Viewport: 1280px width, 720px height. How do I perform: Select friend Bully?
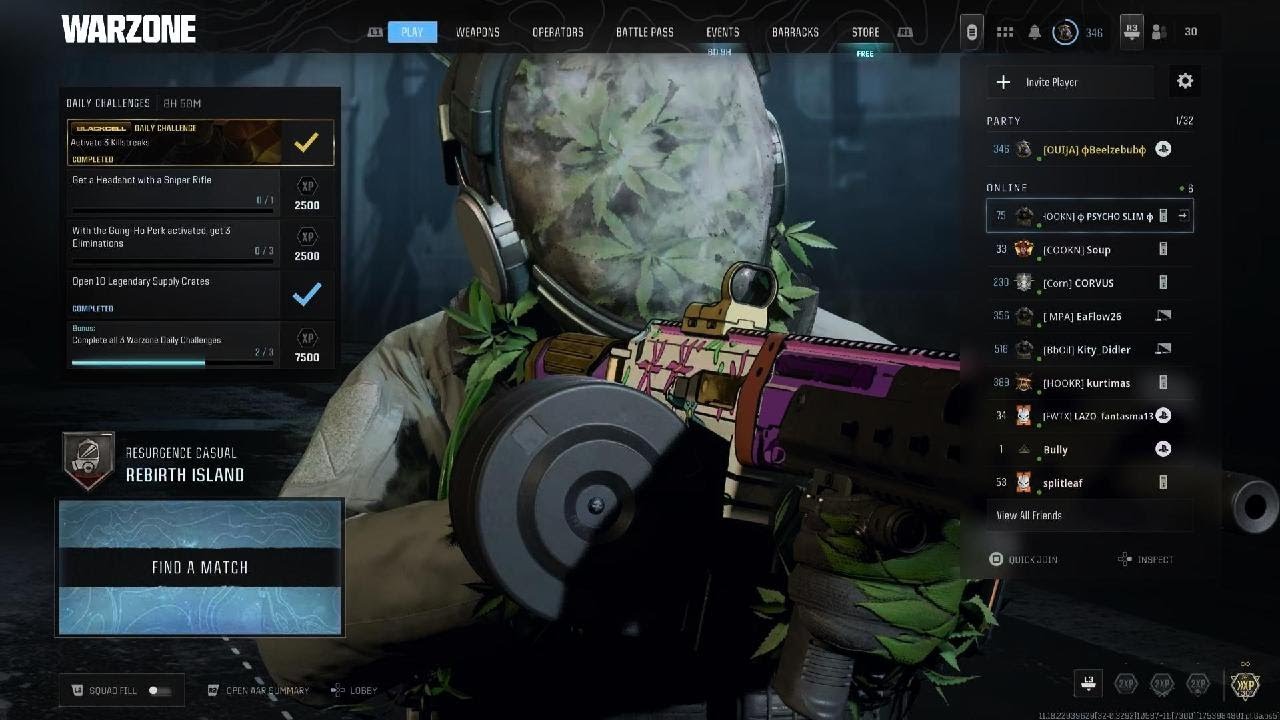pyautogui.click(x=1090, y=450)
